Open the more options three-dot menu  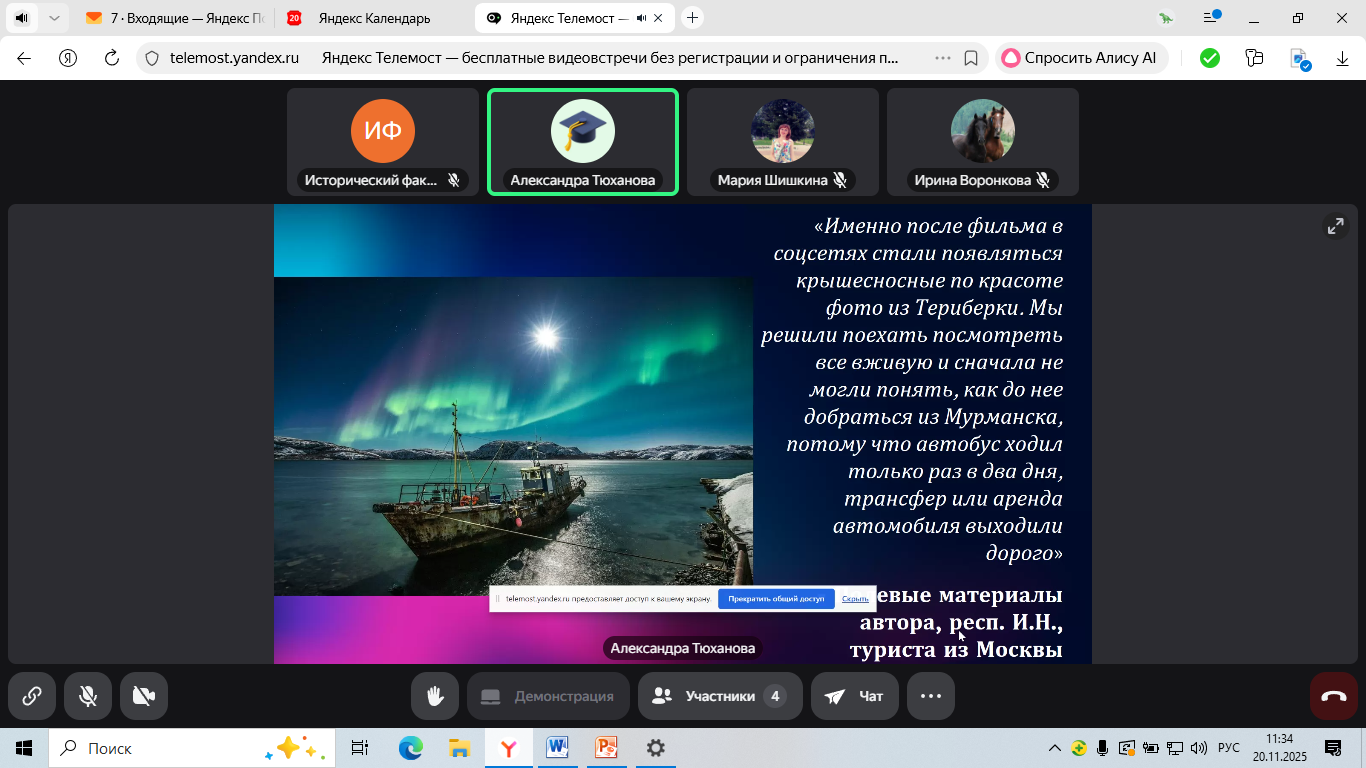(931, 696)
